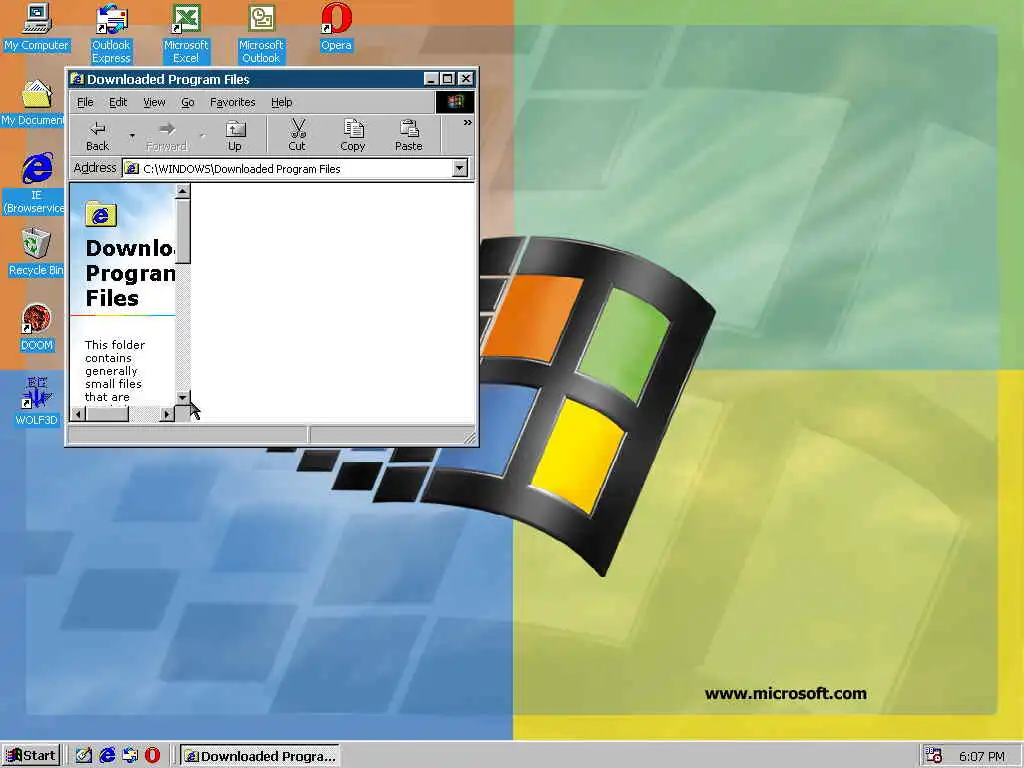Viewport: 1024px width, 768px height.
Task: Select the WOLF3D desktop shortcut
Action: point(37,402)
